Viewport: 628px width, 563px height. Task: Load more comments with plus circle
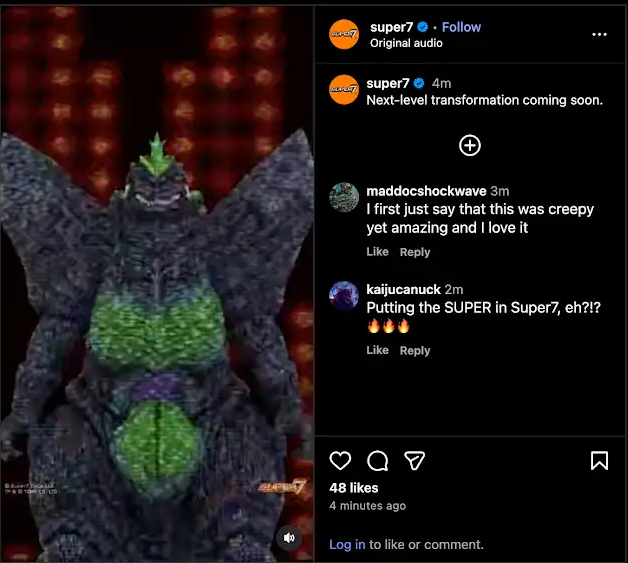pyautogui.click(x=470, y=145)
